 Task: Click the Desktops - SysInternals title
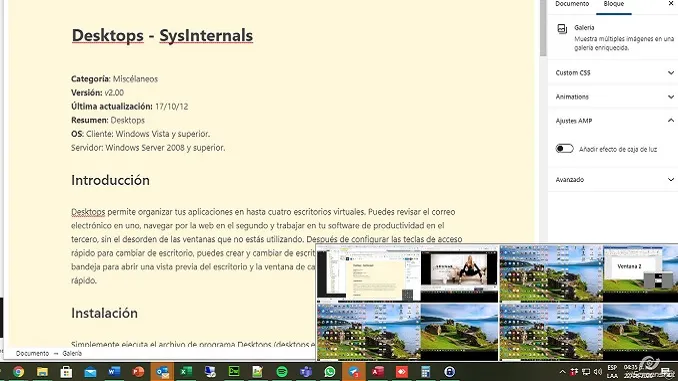point(162,35)
